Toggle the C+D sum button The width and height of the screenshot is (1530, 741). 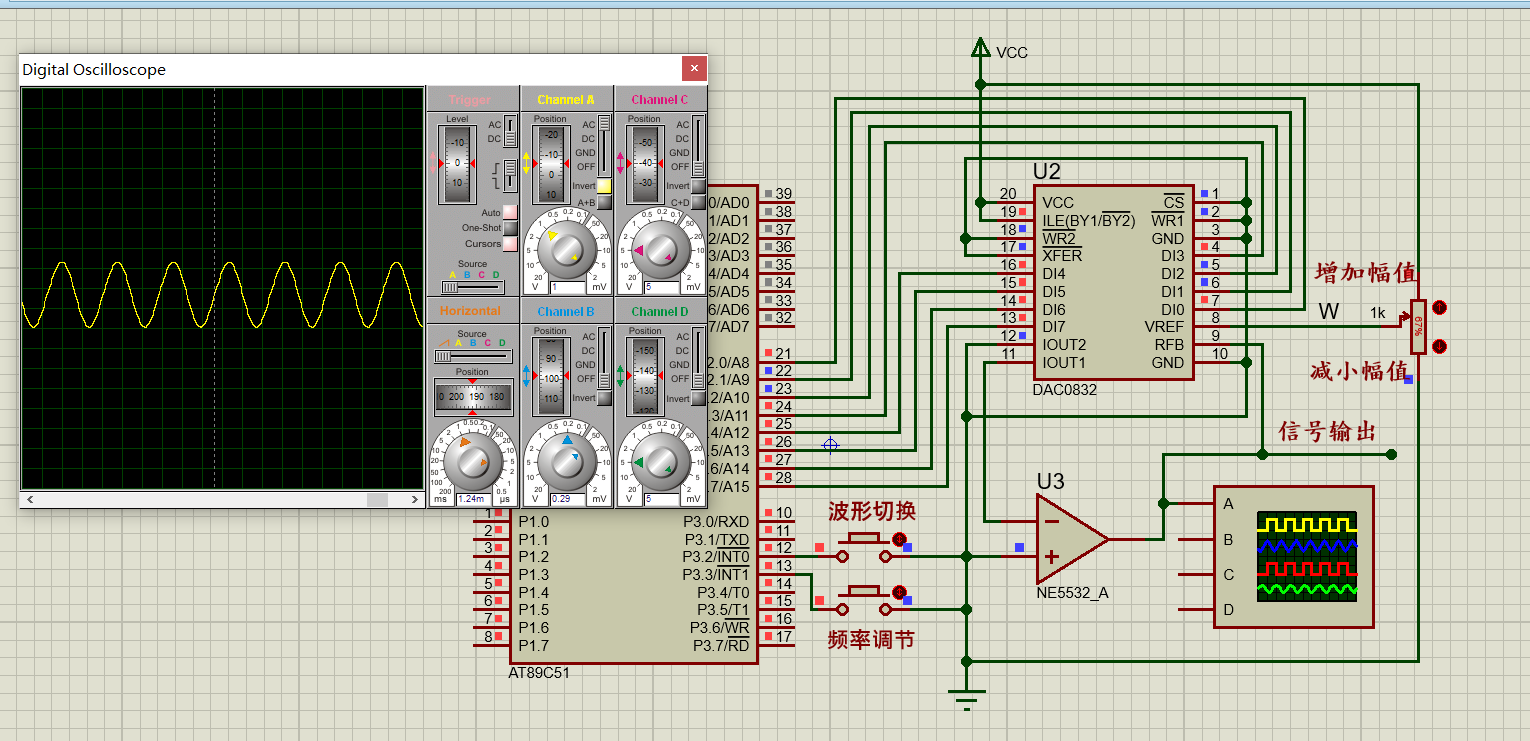pos(697,202)
